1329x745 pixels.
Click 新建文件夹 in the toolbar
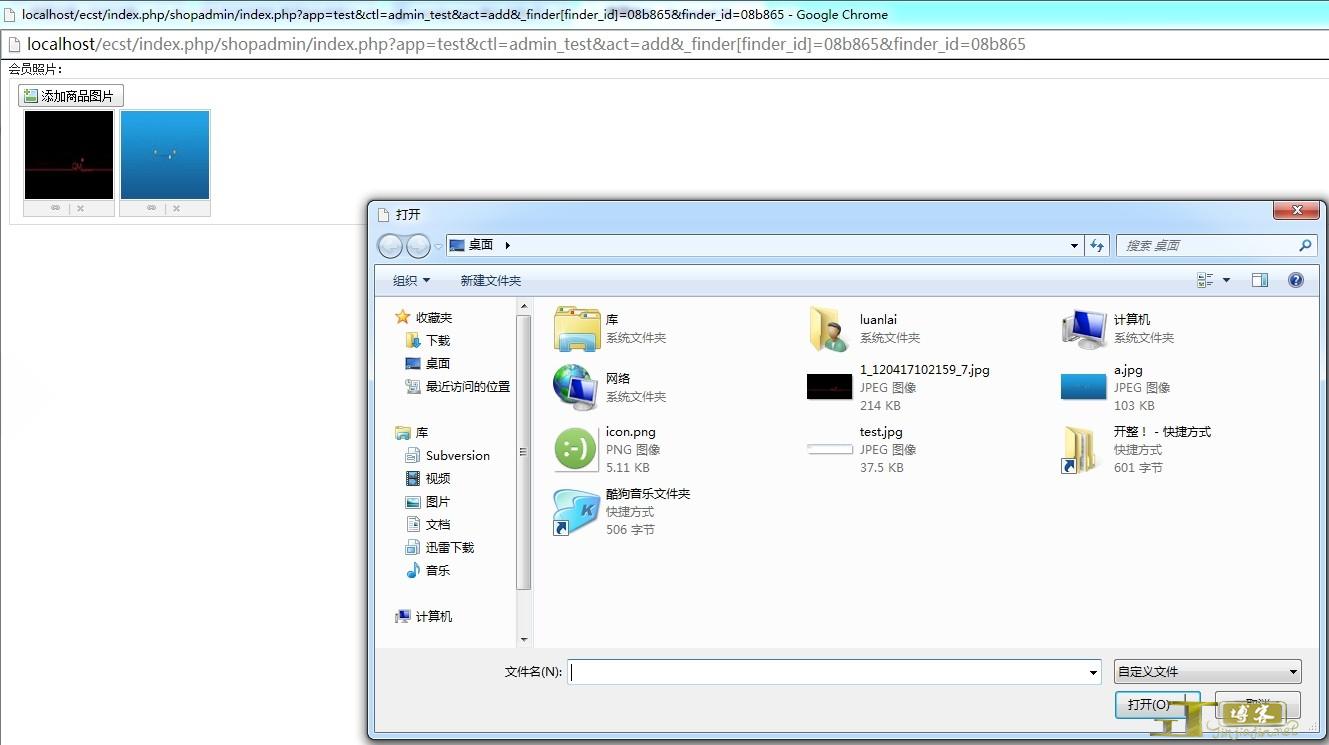pos(490,281)
